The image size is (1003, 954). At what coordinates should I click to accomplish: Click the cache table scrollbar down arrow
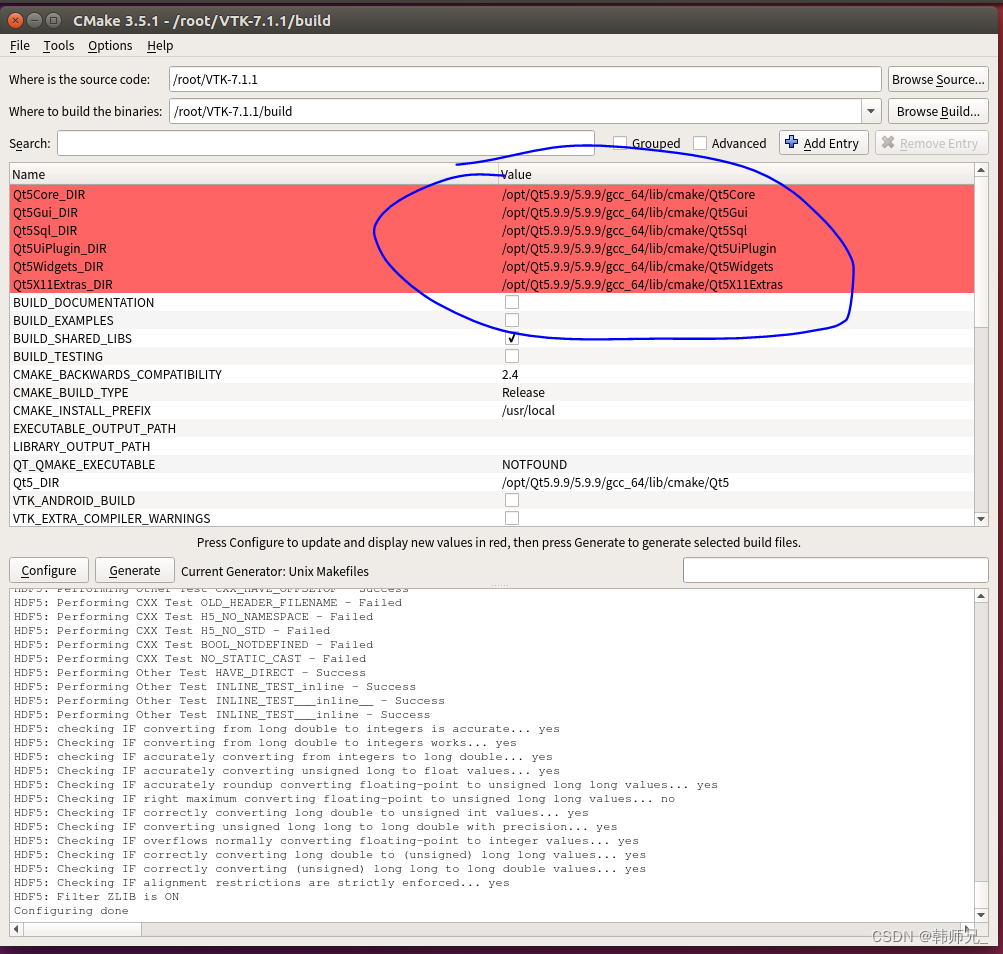pos(981,518)
